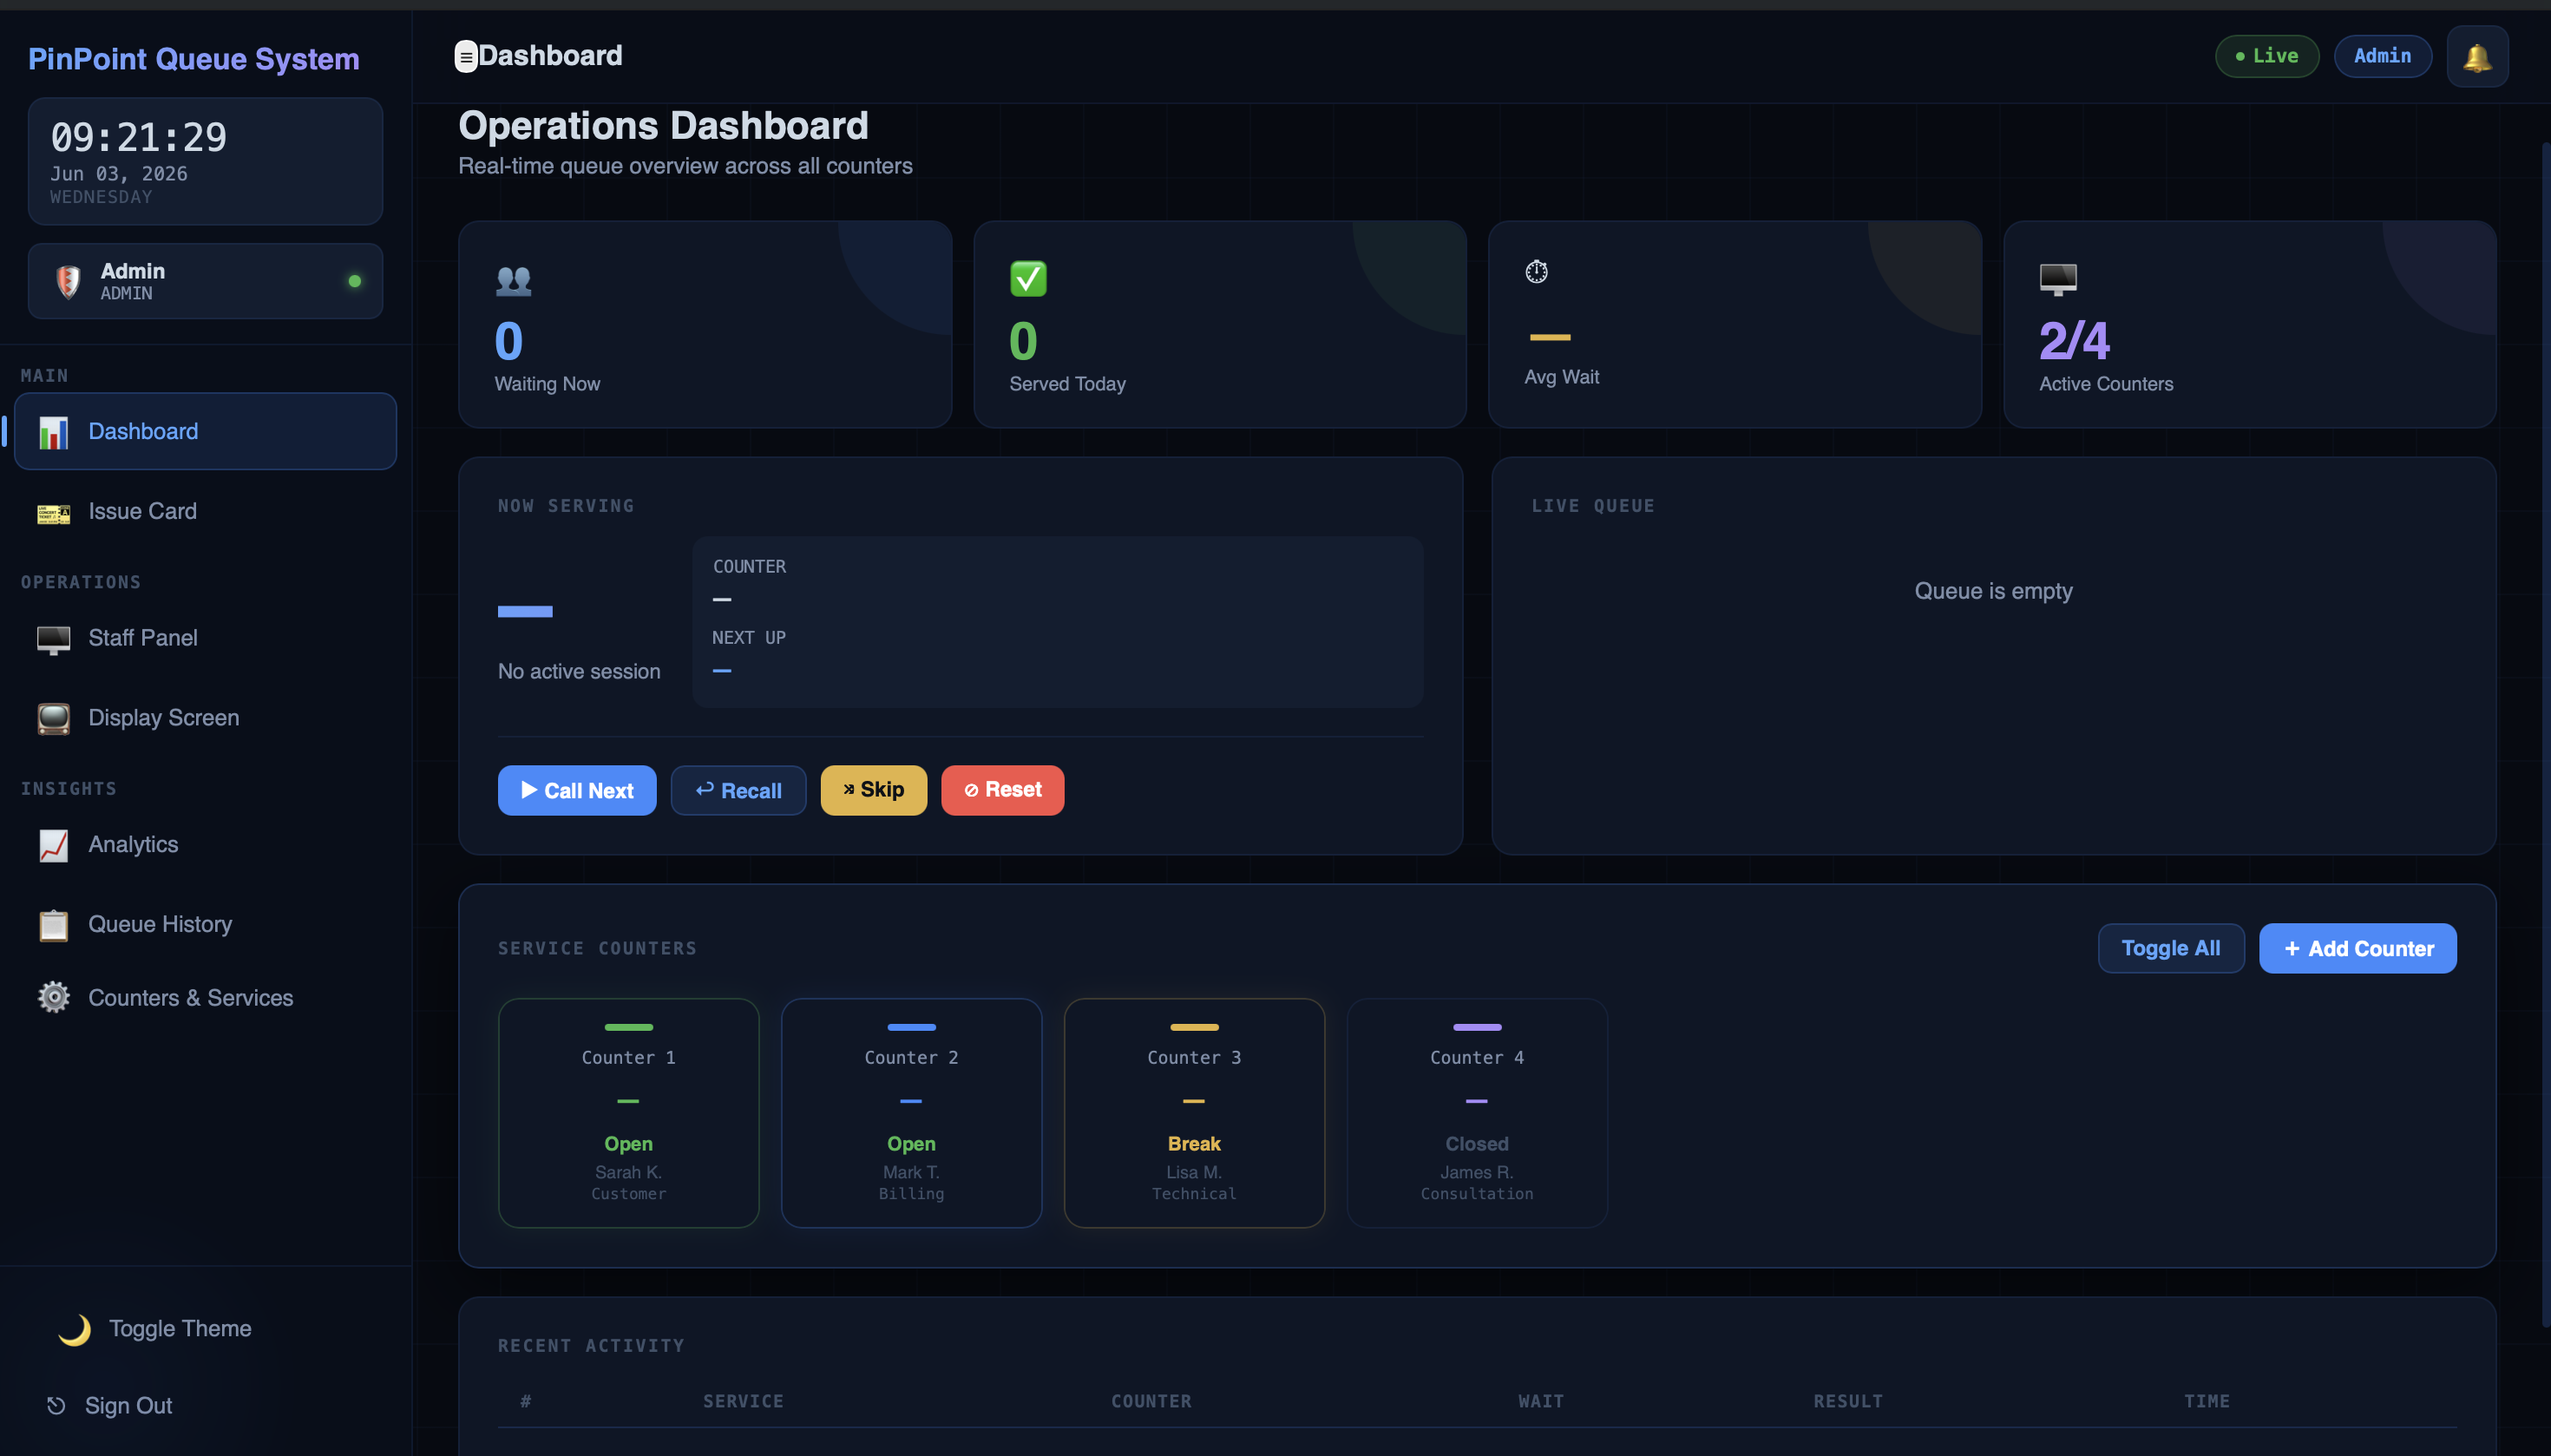Click the Avg Wait stat card

click(1735, 325)
